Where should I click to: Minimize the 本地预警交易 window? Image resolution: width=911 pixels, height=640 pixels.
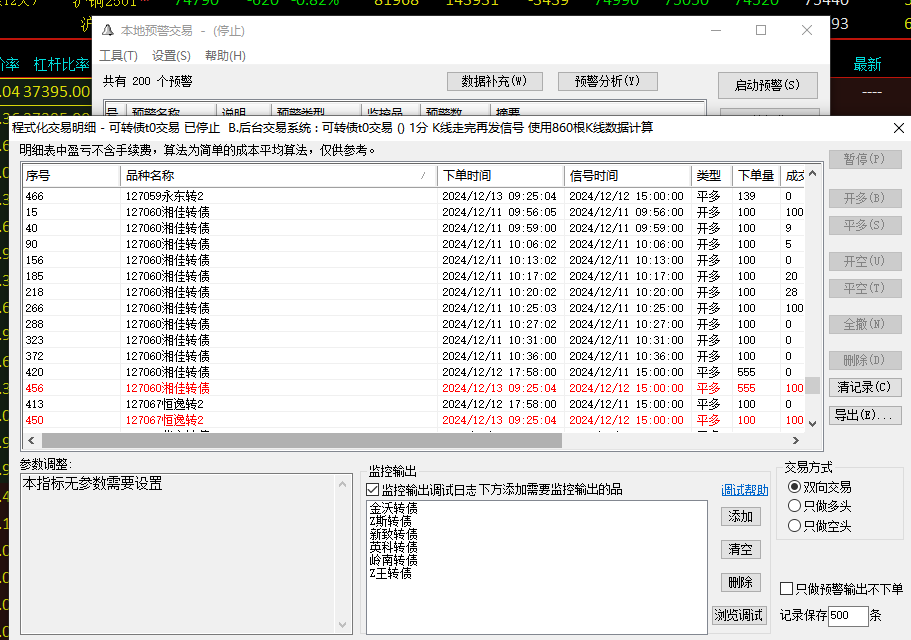tap(716, 30)
